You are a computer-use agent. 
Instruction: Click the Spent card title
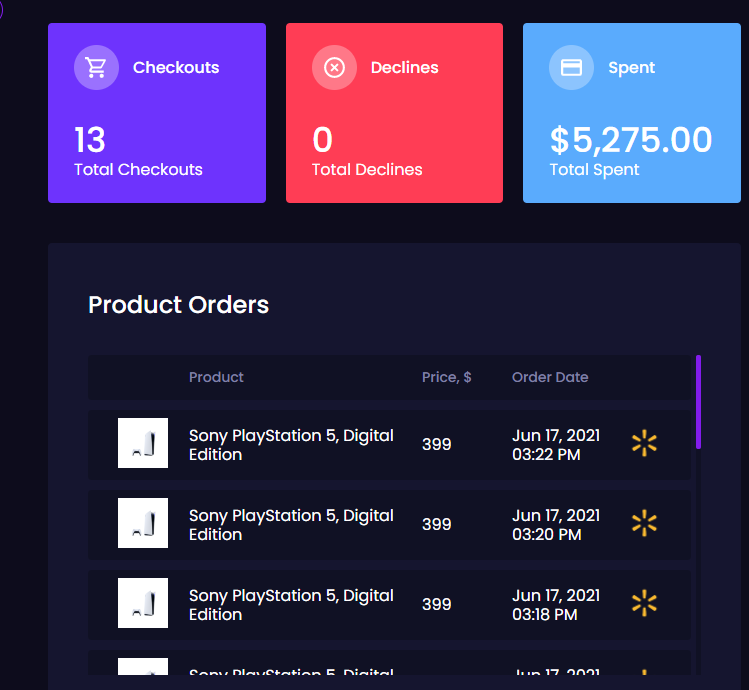[631, 68]
